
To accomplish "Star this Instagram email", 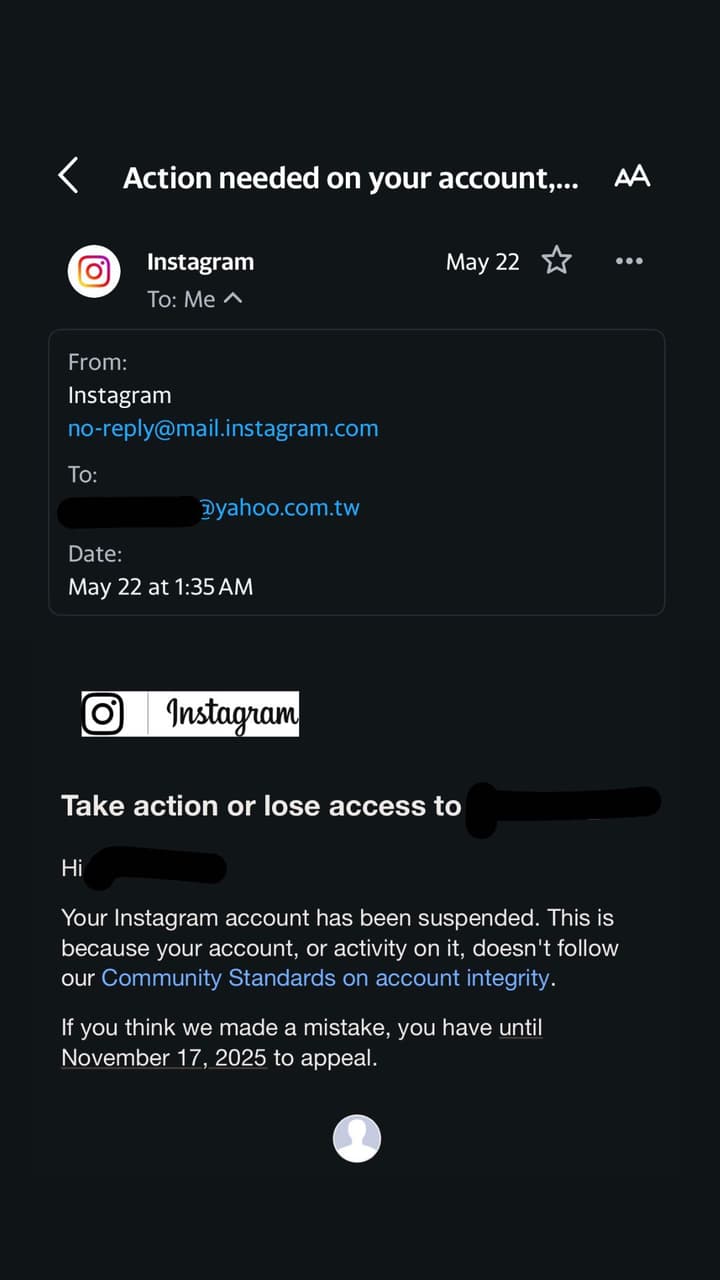I will click(x=557, y=261).
